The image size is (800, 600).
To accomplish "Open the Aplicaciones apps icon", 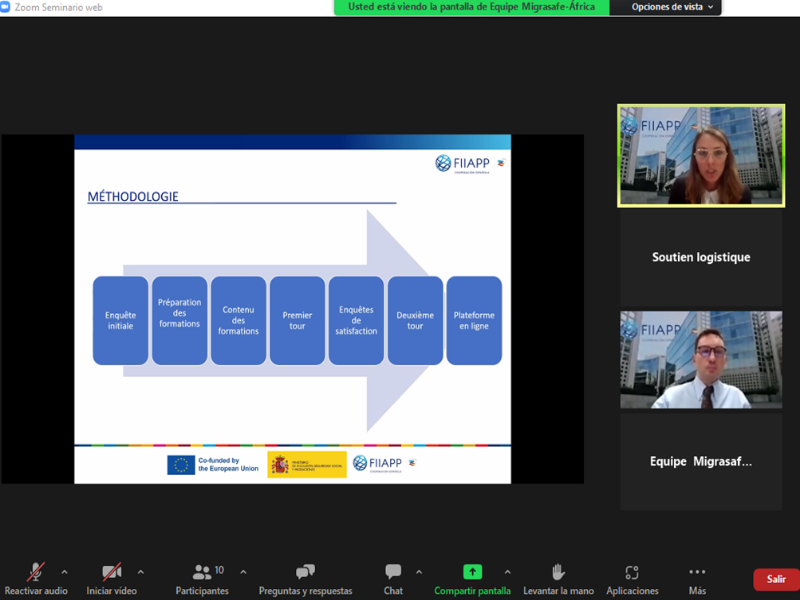I will [631, 573].
